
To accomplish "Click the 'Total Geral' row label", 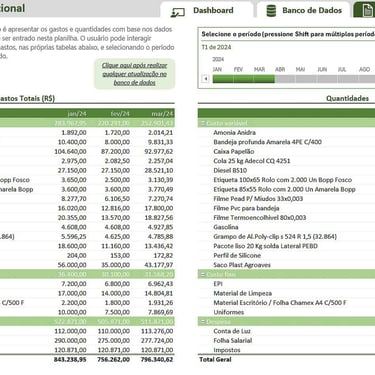I will tap(215, 360).
